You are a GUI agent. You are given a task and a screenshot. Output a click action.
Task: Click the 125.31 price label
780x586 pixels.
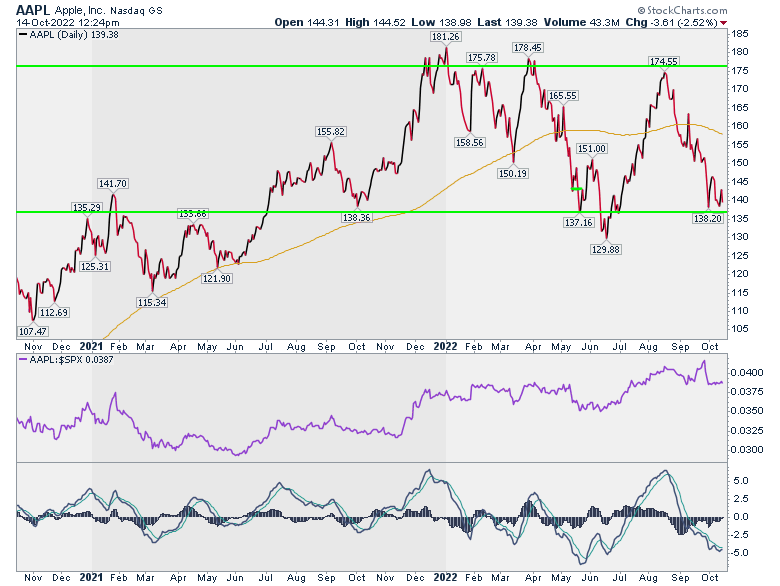pos(95,267)
